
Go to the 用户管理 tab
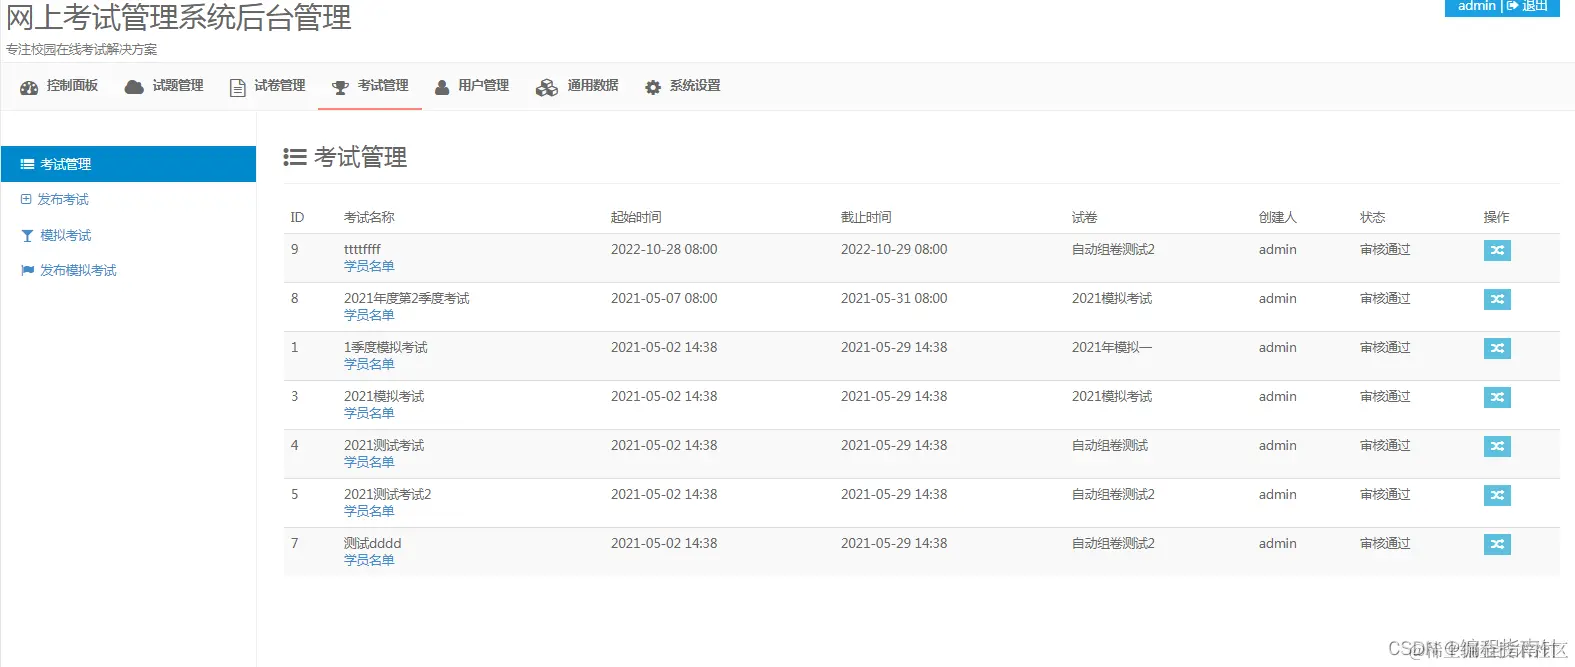coord(472,86)
